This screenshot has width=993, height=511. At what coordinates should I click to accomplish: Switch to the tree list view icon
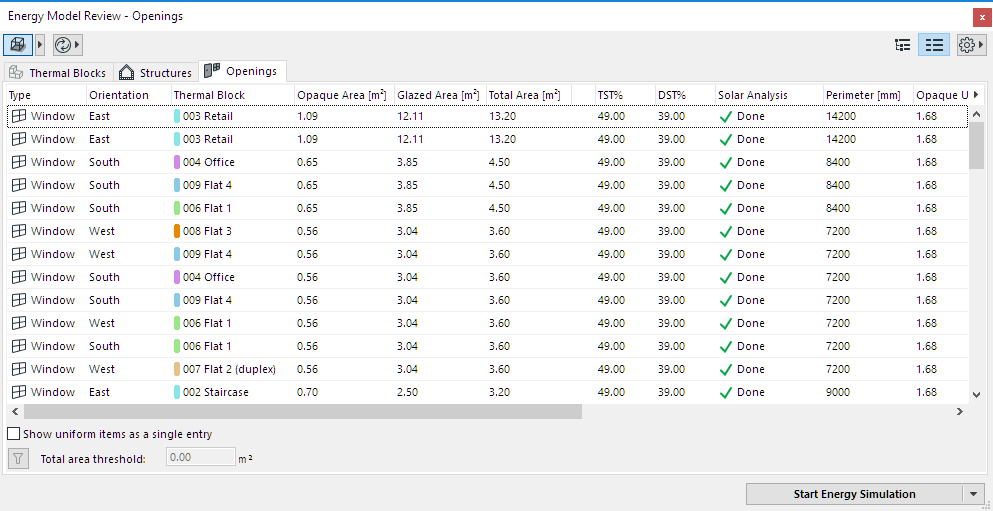coord(902,45)
